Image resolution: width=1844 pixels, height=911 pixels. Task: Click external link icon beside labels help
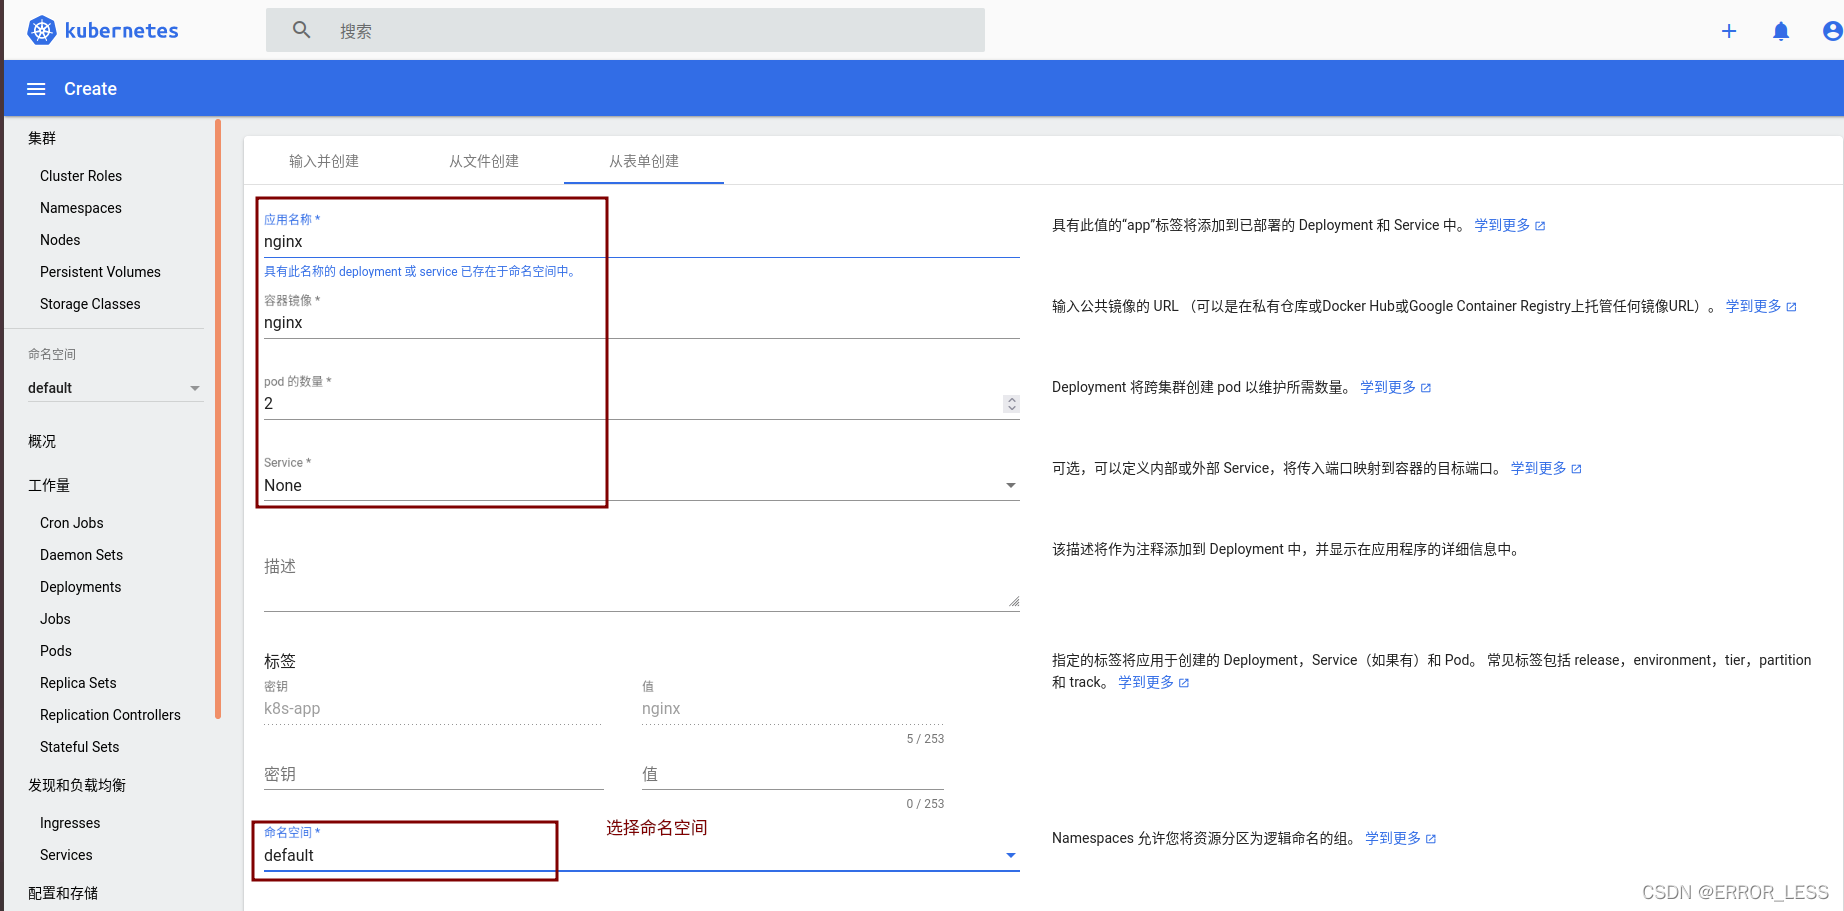tap(1184, 683)
